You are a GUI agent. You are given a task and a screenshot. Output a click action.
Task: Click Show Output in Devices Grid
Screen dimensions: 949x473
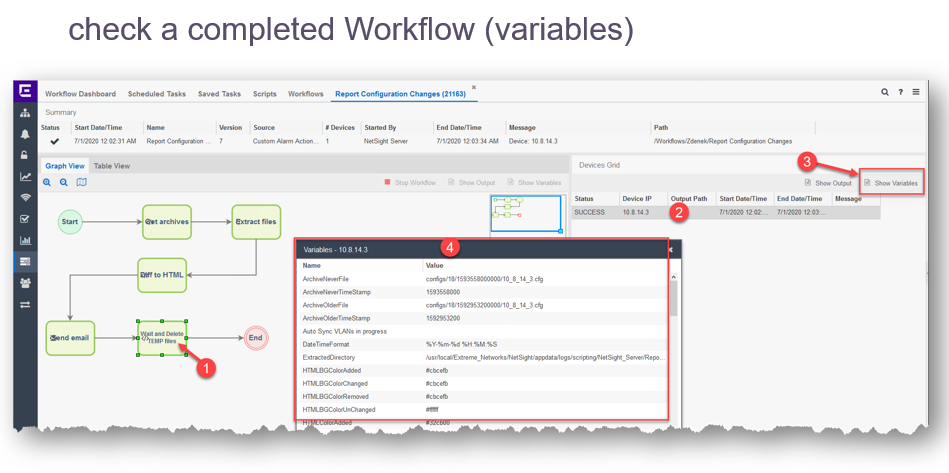[828, 183]
